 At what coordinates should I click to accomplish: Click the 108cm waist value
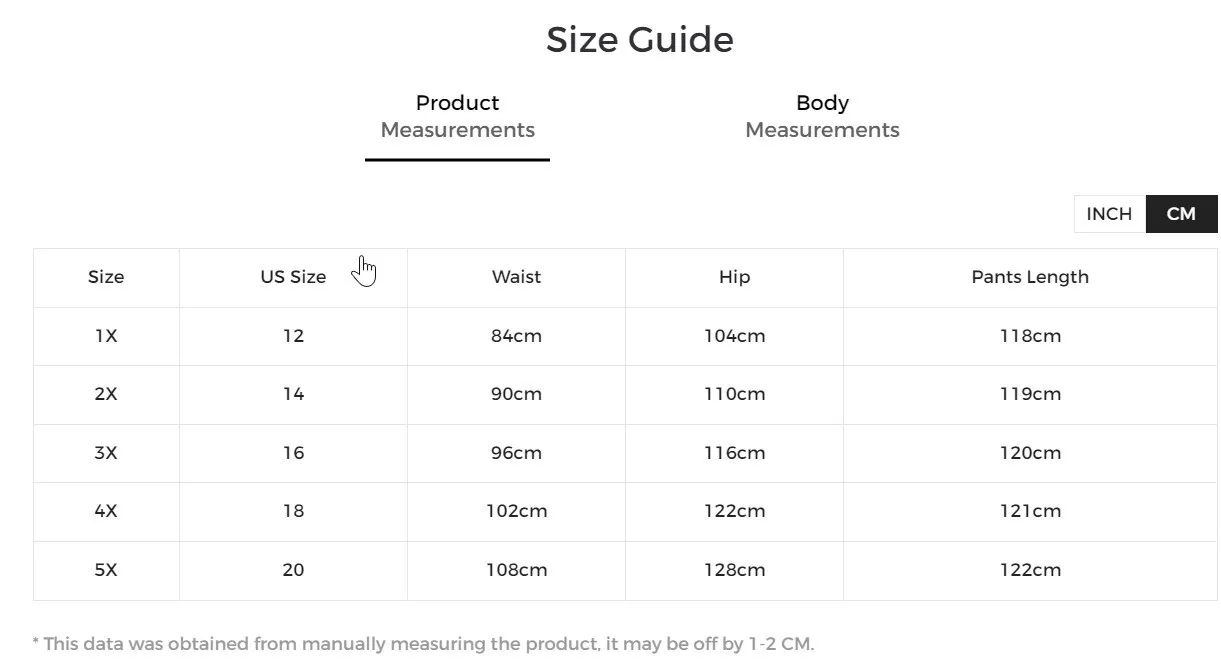click(x=516, y=569)
